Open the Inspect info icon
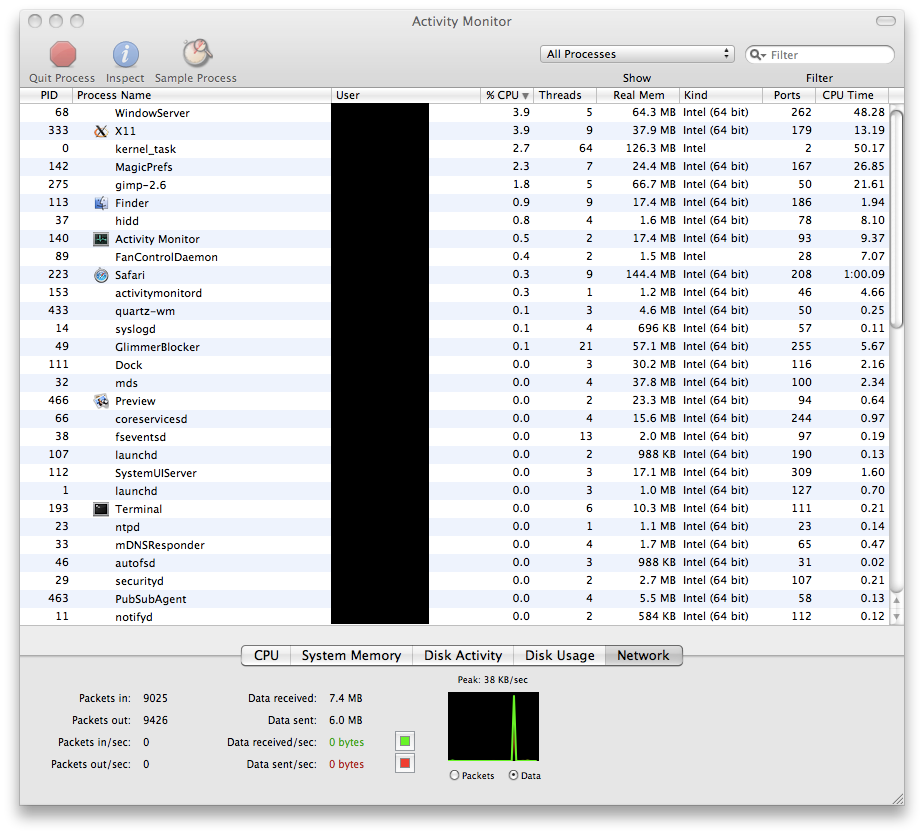 click(126, 54)
